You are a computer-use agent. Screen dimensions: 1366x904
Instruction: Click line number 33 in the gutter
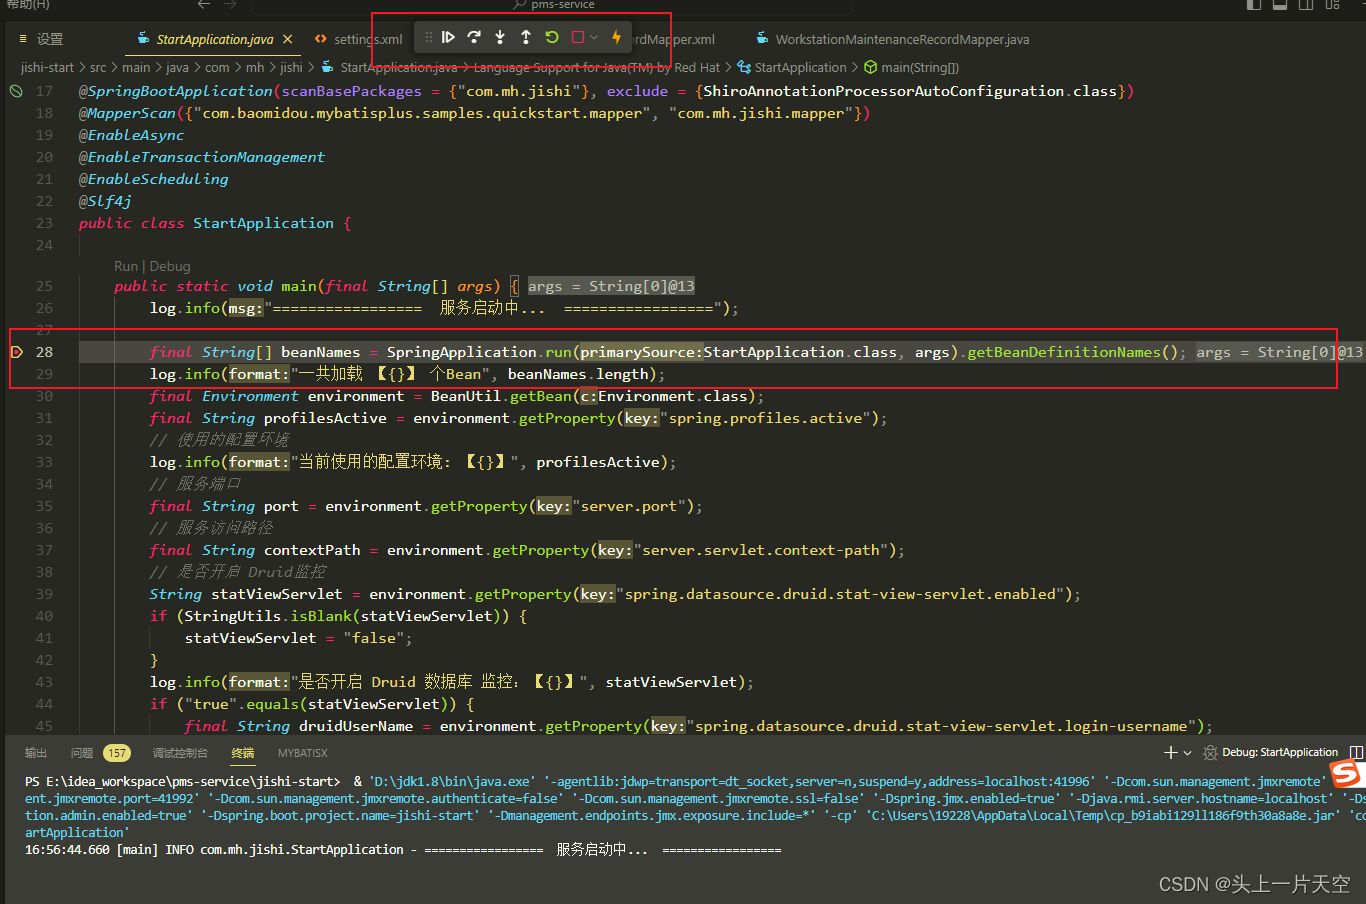pos(44,462)
